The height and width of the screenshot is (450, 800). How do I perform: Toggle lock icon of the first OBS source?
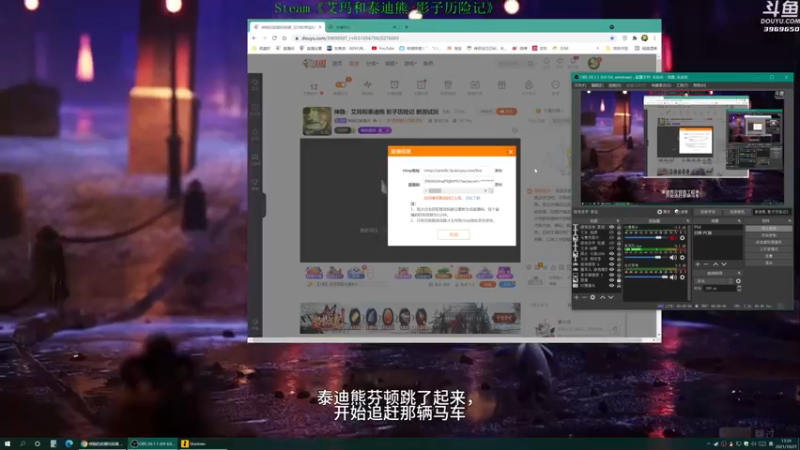pos(619,227)
